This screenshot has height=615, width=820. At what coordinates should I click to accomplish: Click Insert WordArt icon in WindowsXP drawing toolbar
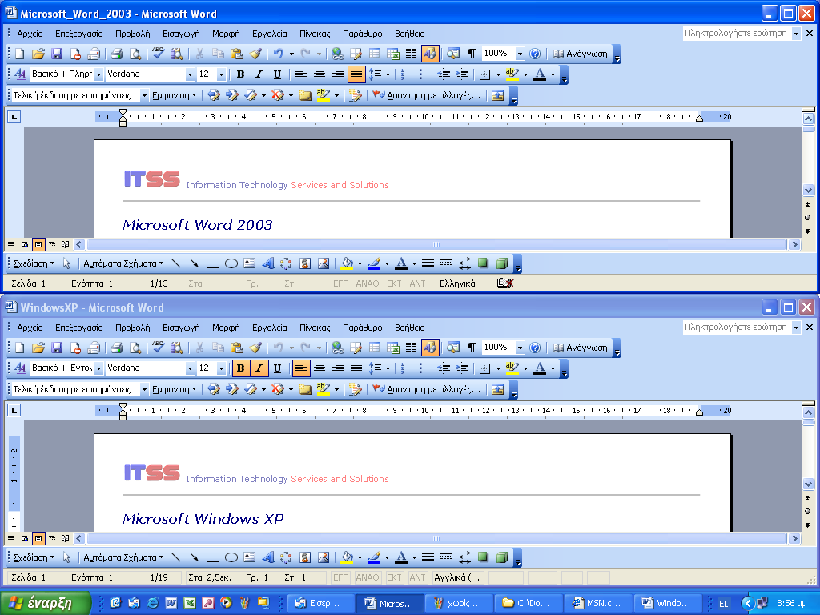tap(268, 557)
